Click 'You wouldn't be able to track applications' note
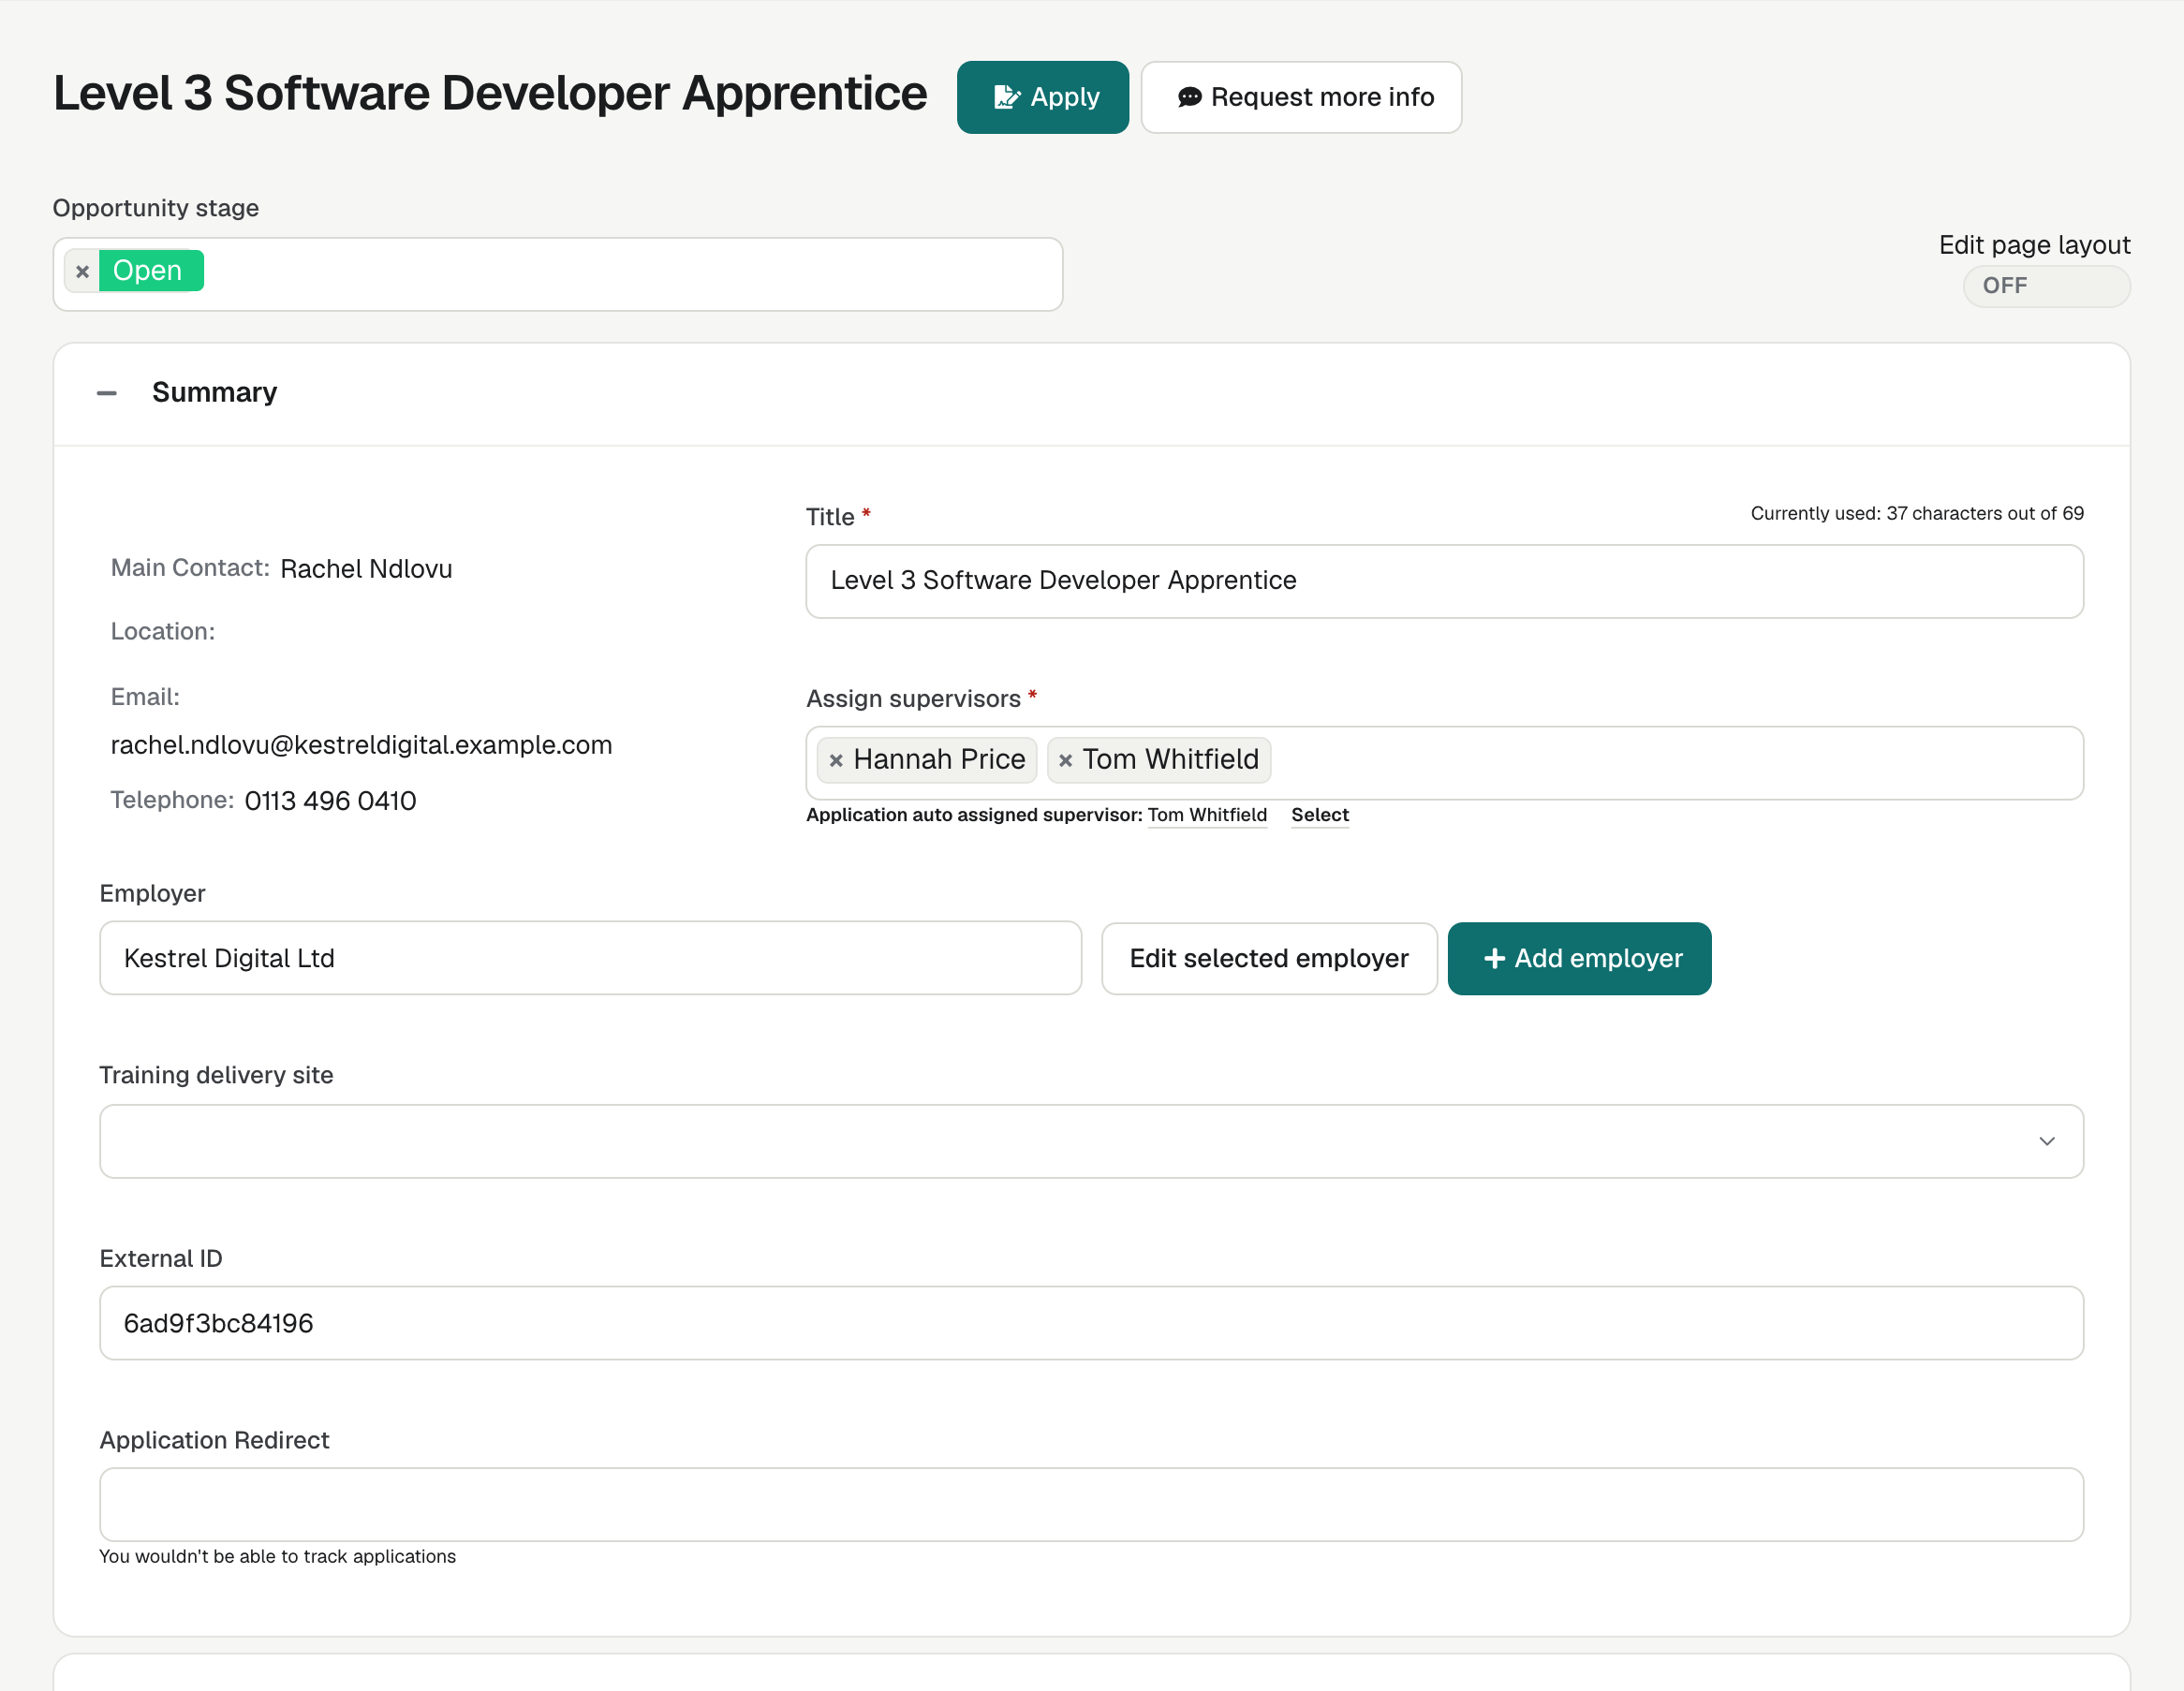Viewport: 2184px width, 1691px height. 277,1556
